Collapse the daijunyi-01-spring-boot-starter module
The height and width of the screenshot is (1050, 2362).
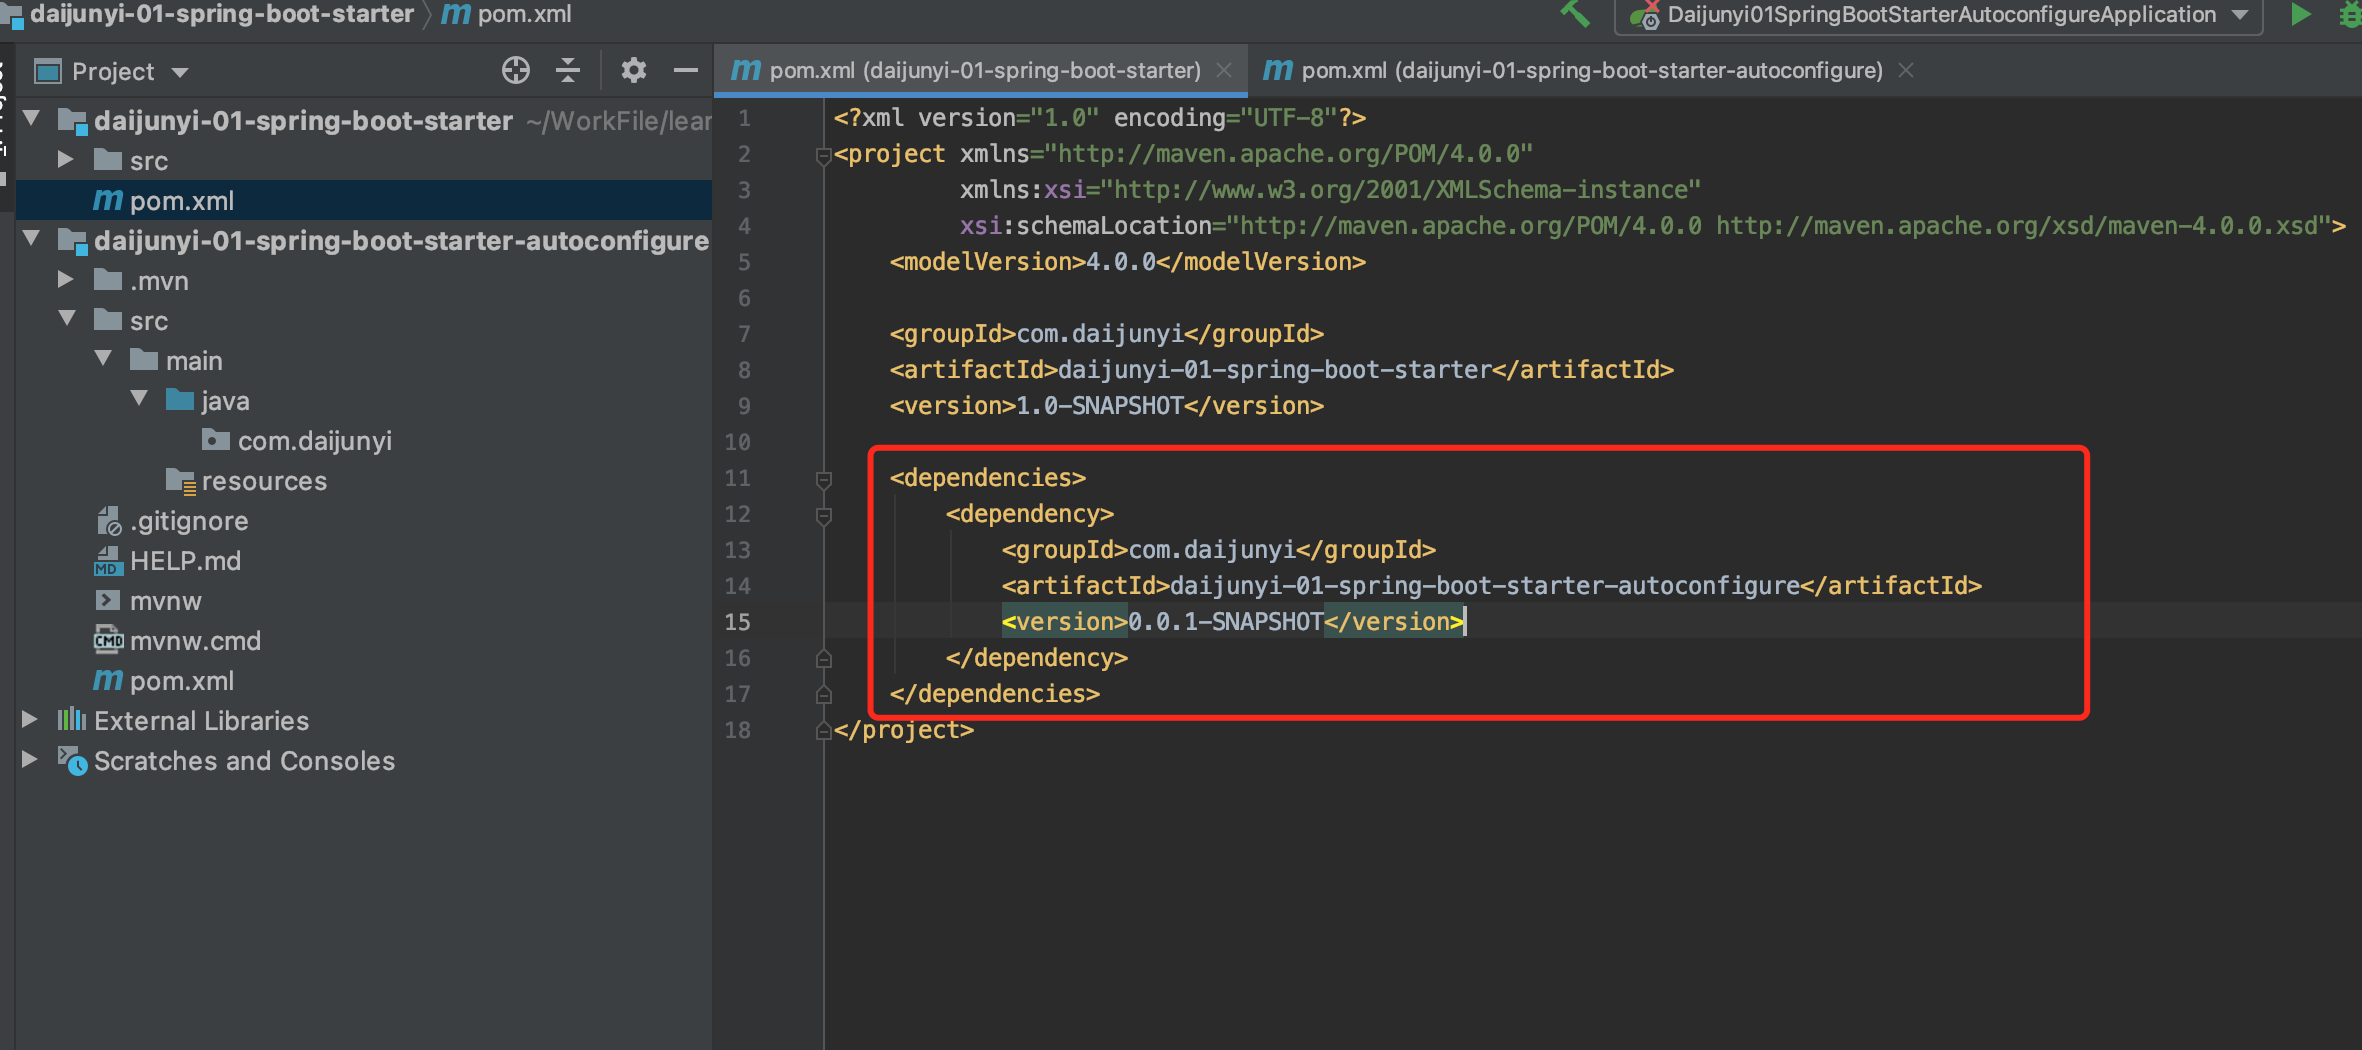[31, 119]
